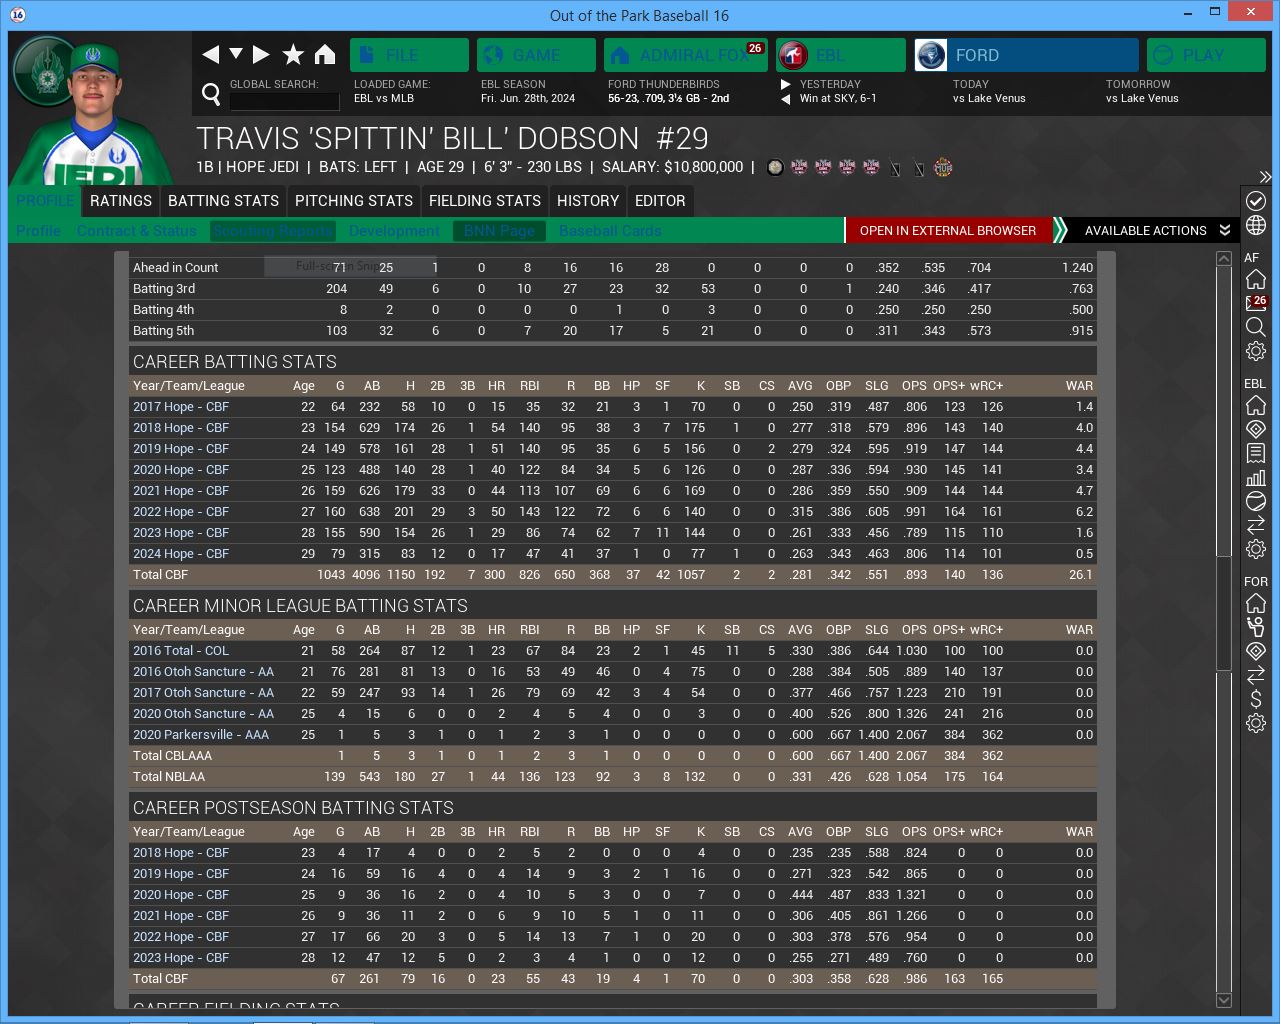Open the BNN Page sub-tab

tap(500, 231)
